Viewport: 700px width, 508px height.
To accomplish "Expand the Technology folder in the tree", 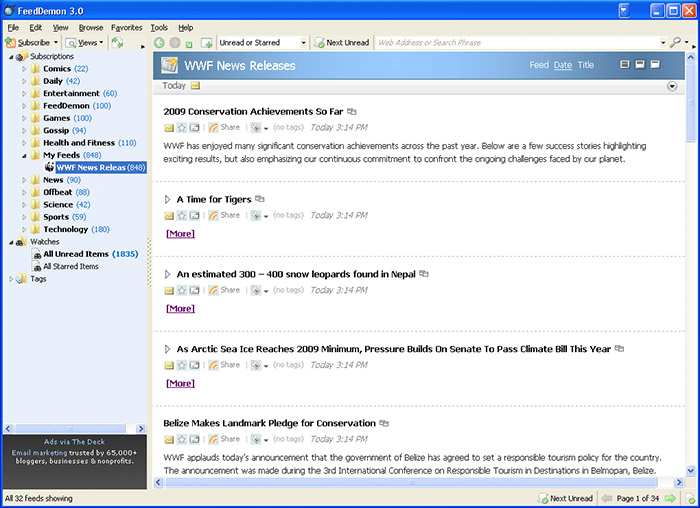I will (x=24, y=229).
